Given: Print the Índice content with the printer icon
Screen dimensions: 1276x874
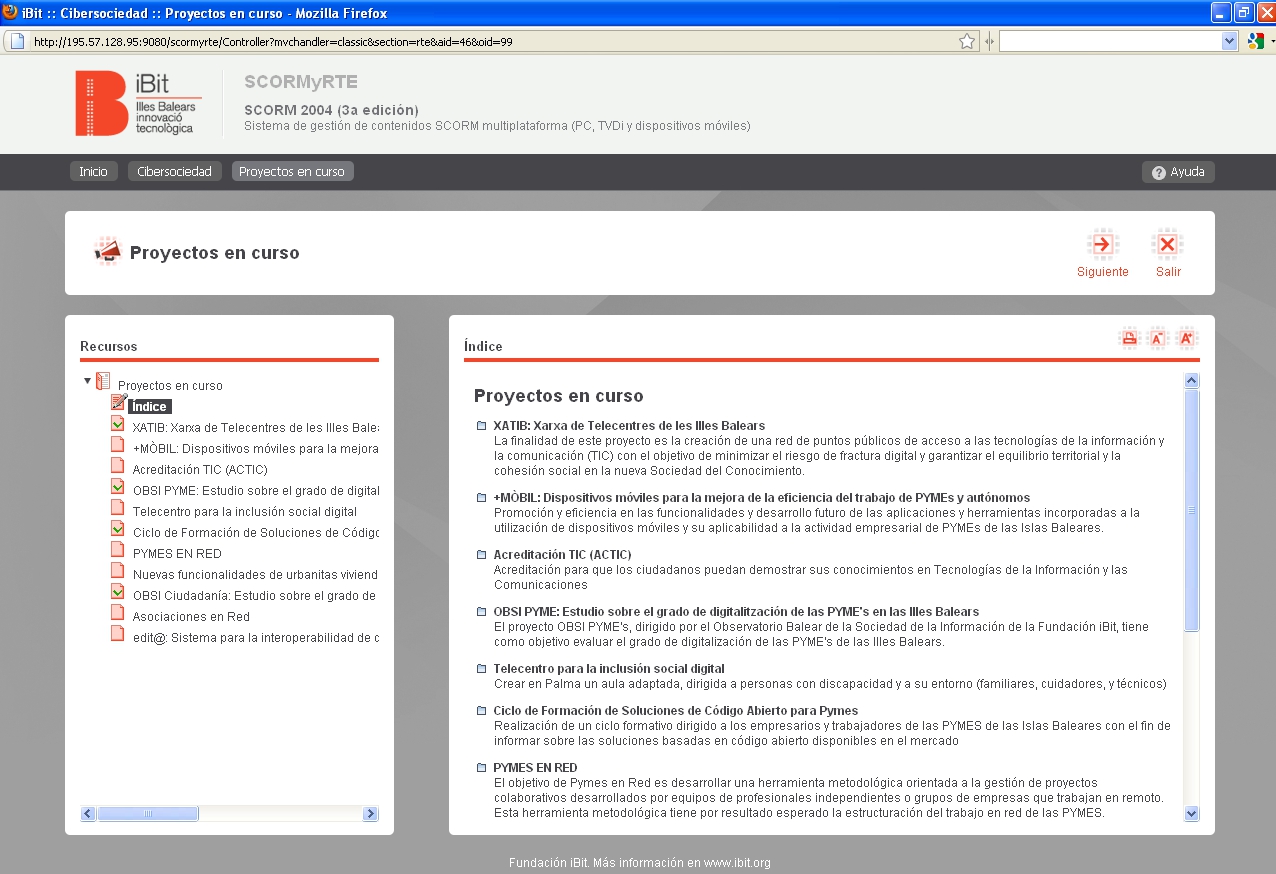Looking at the screenshot, I should point(1129,338).
